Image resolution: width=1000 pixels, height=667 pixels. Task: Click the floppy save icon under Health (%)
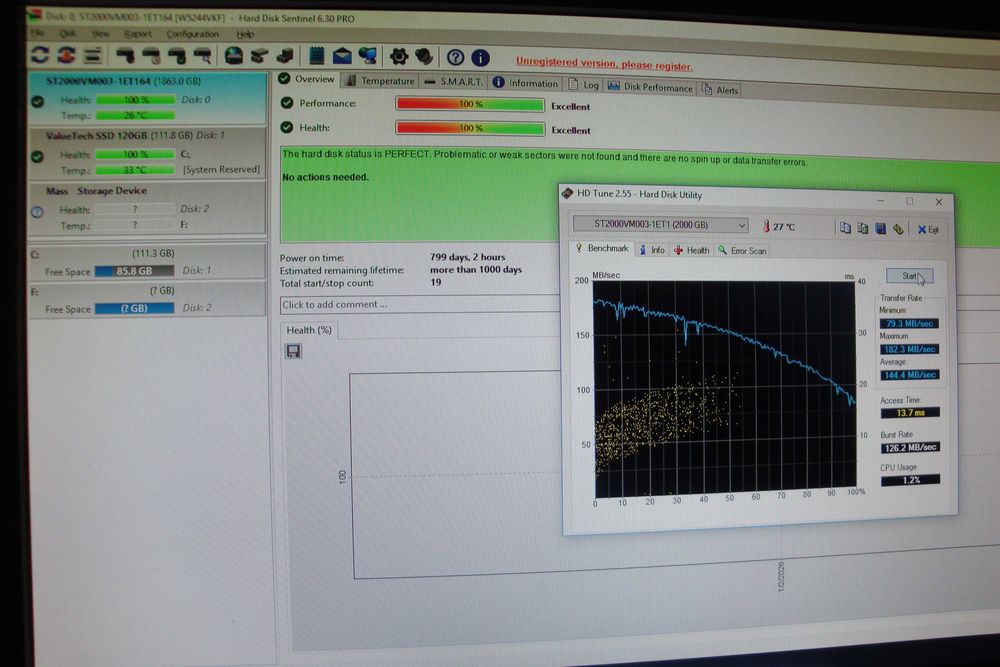[x=293, y=351]
